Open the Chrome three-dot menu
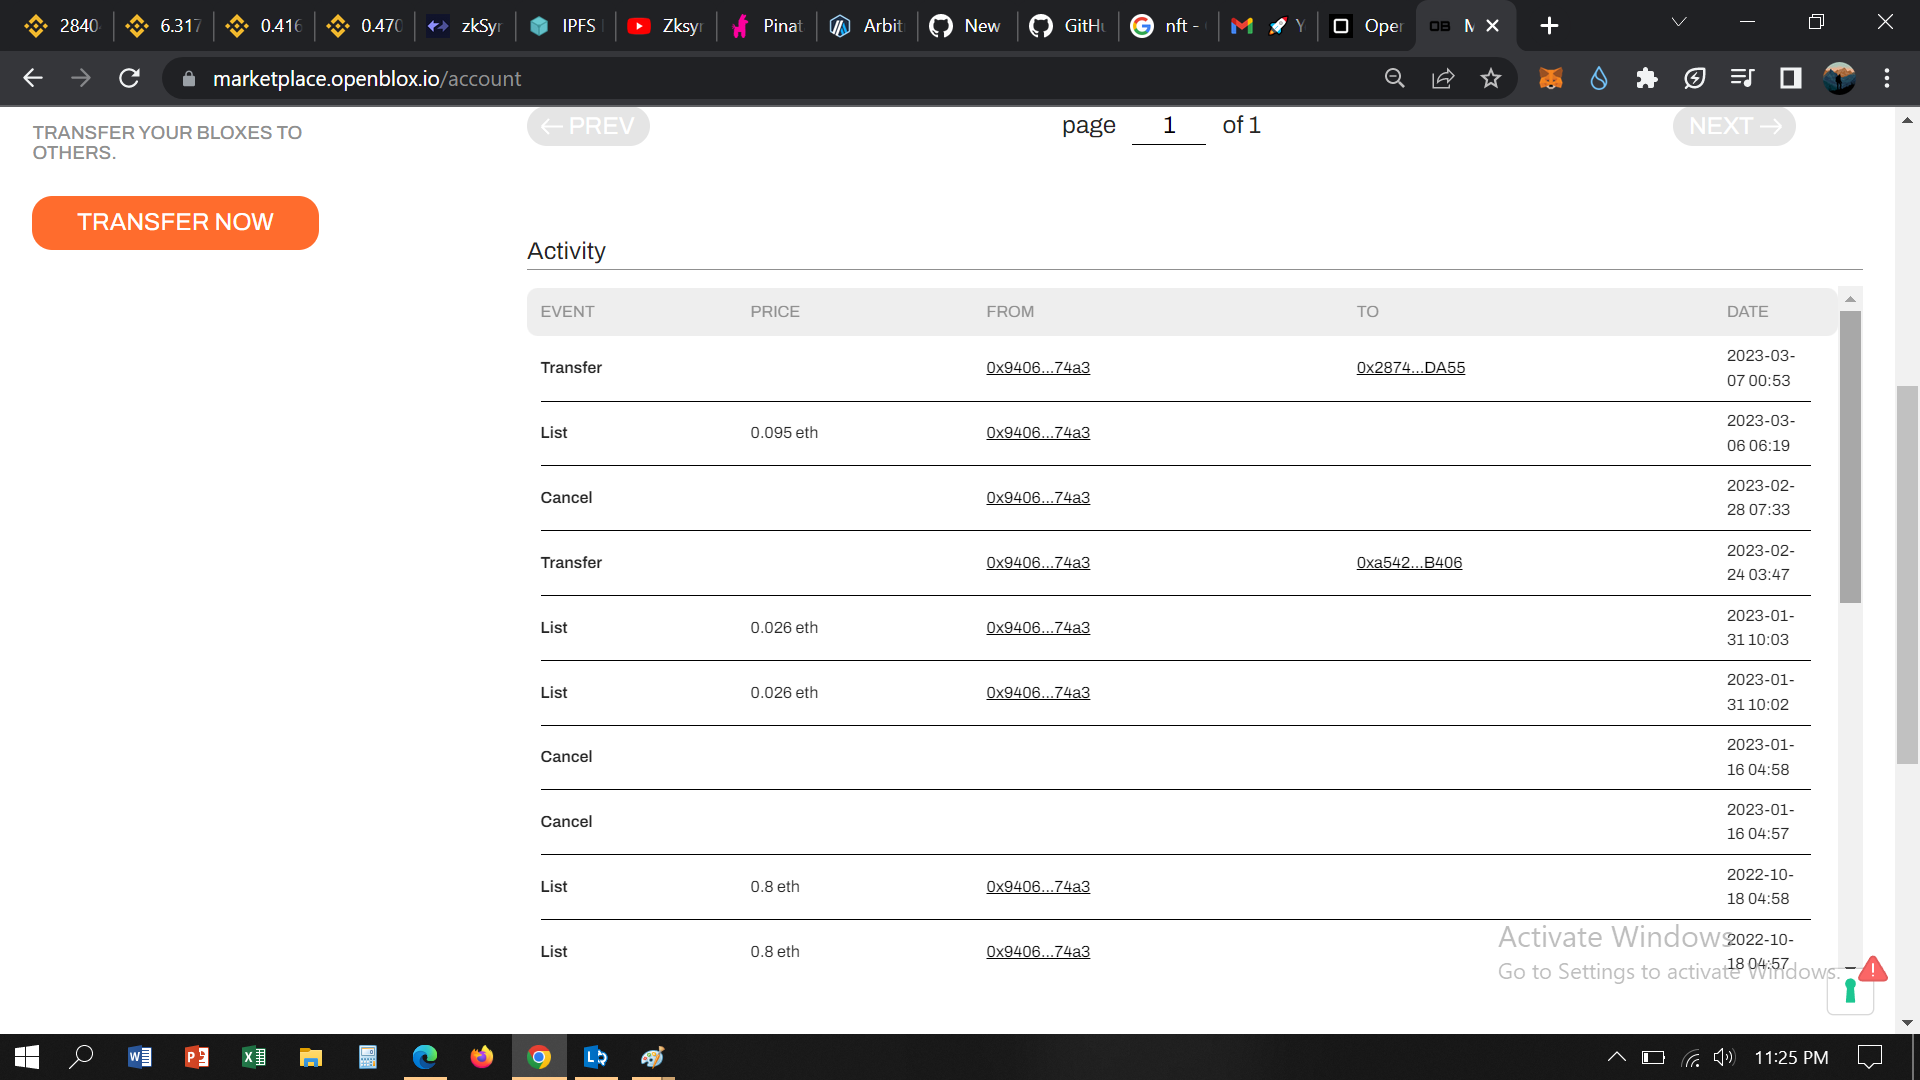This screenshot has width=1920, height=1080. click(1886, 78)
